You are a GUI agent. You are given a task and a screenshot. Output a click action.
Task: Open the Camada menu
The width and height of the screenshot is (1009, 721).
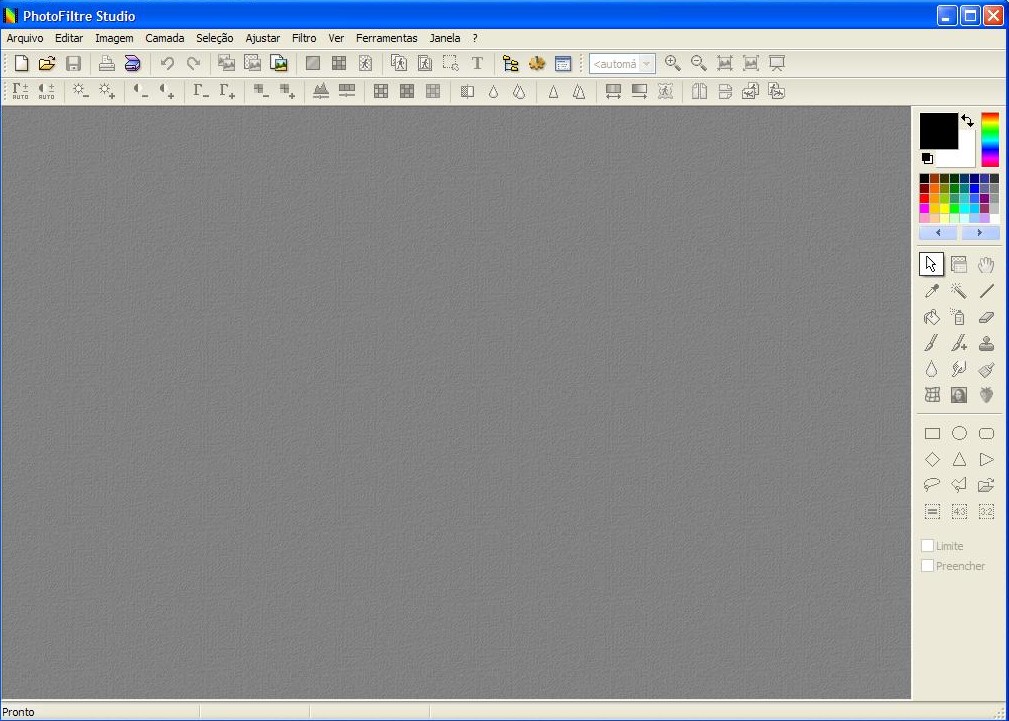(165, 38)
